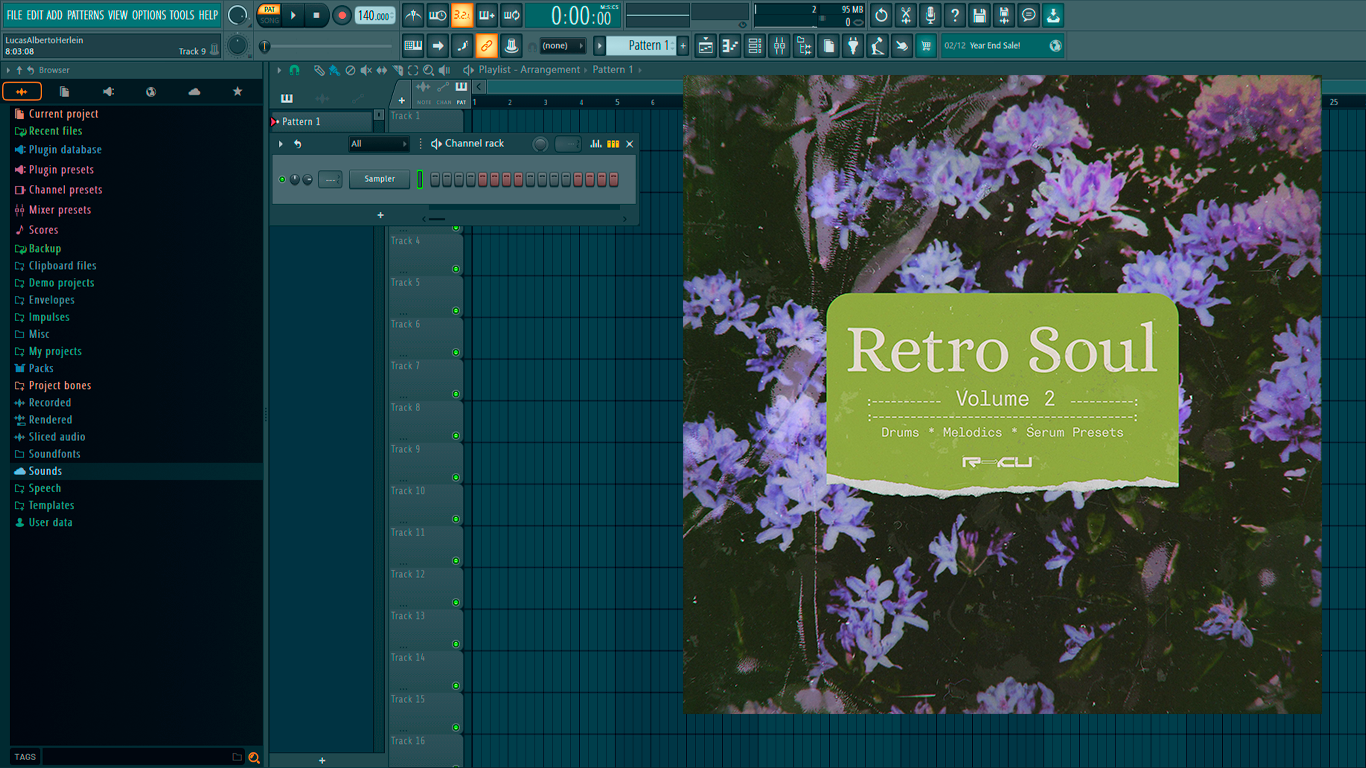The height and width of the screenshot is (768, 1366).
Task: Open the Mixer view
Action: (779, 45)
